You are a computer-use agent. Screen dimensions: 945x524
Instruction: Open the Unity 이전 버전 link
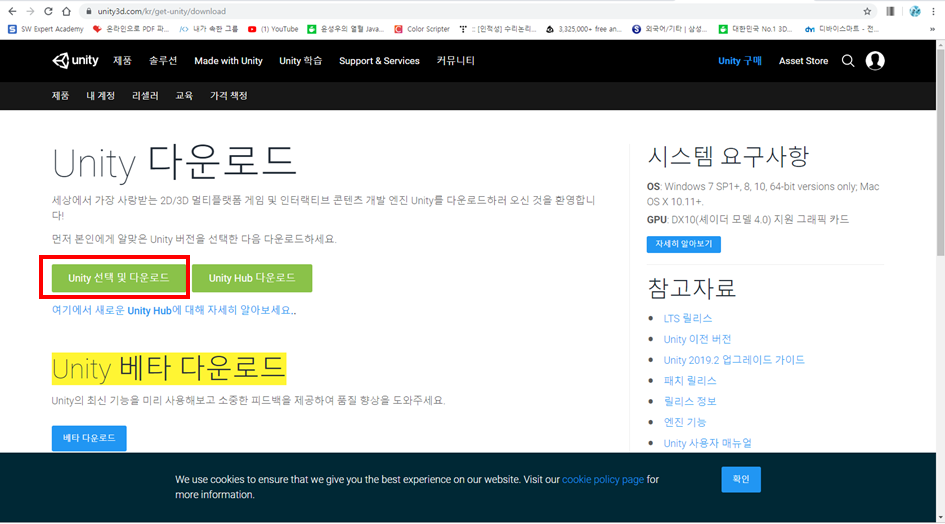click(x=697, y=339)
